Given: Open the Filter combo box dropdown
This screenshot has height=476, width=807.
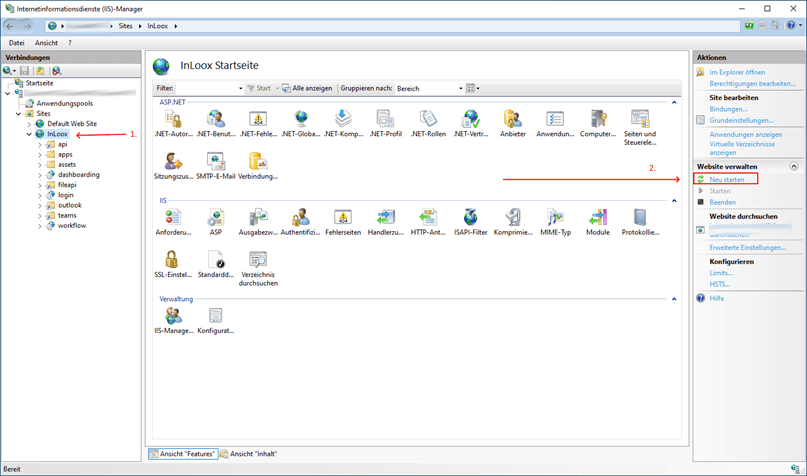Looking at the screenshot, I should [240, 89].
